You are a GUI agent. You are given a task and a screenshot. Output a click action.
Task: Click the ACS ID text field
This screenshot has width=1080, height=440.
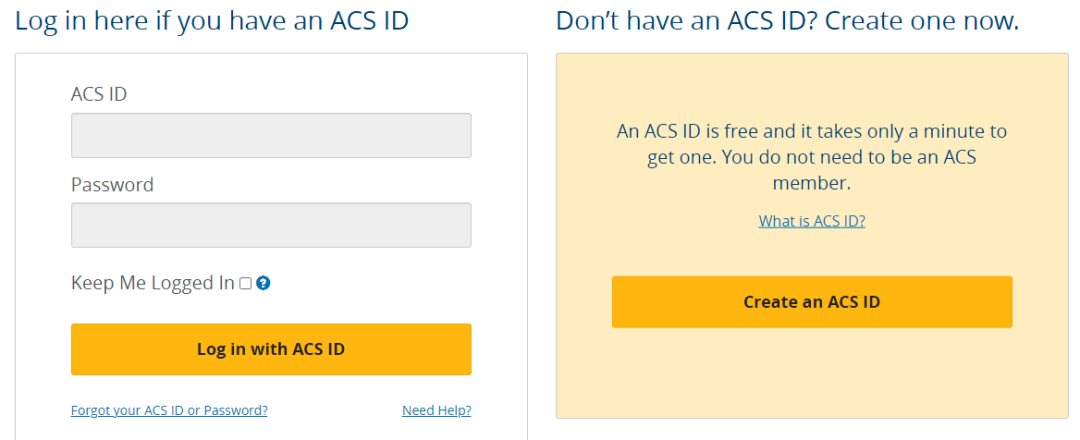pos(271,135)
